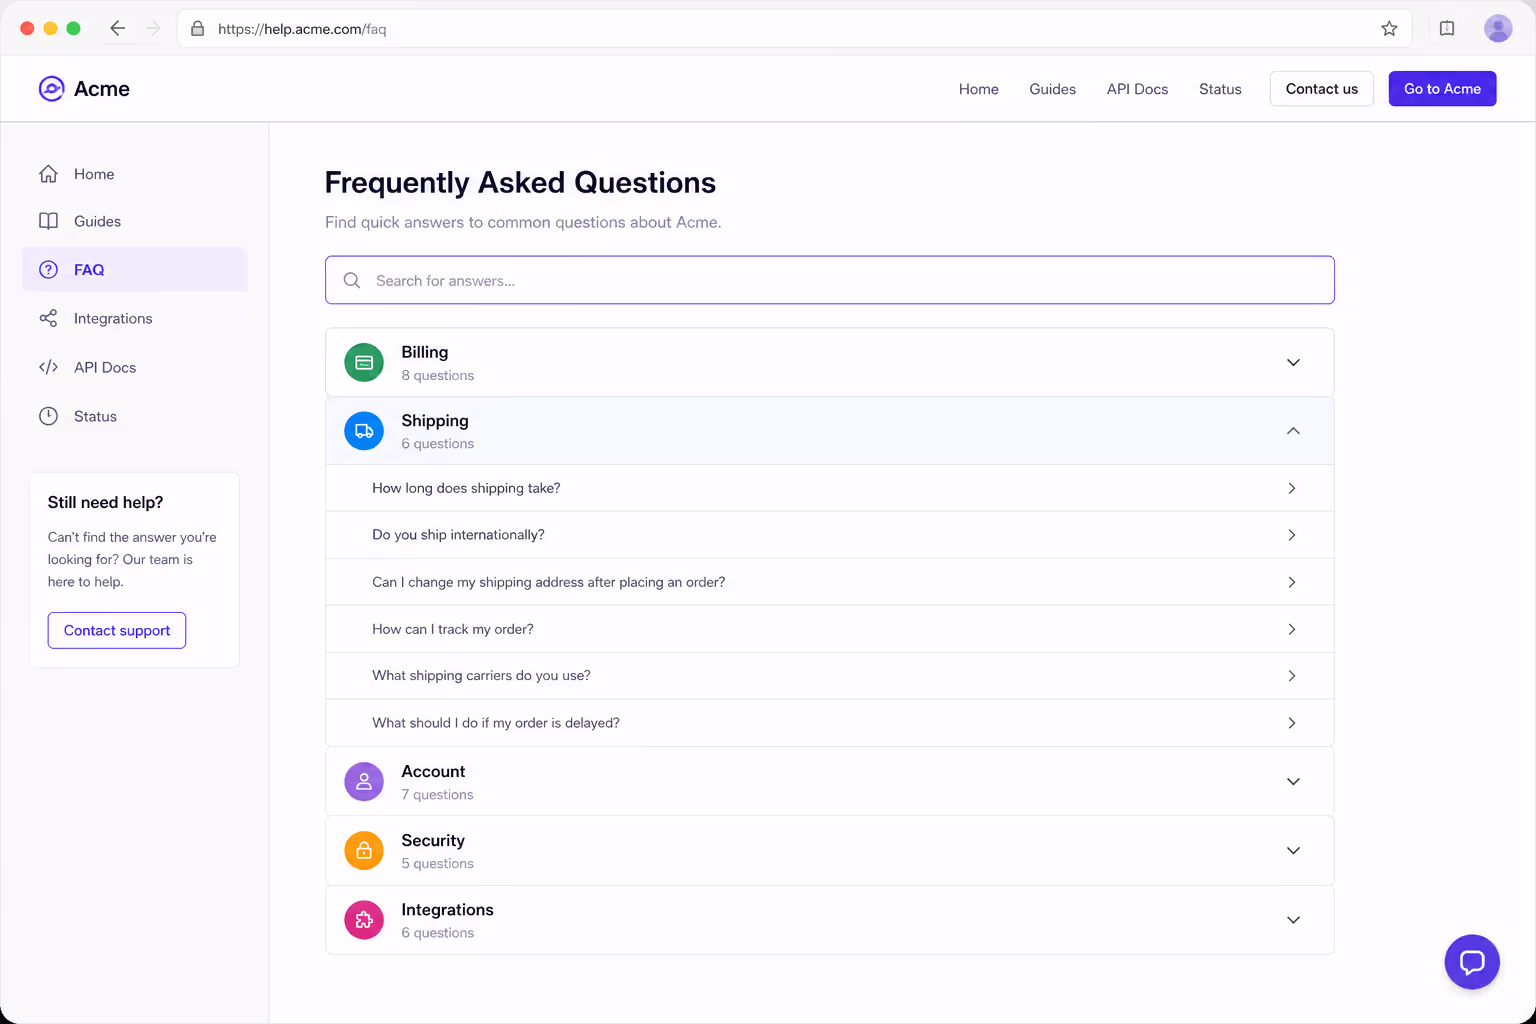Focus the 'Search for answers...' field
The height and width of the screenshot is (1024, 1536).
(830, 280)
